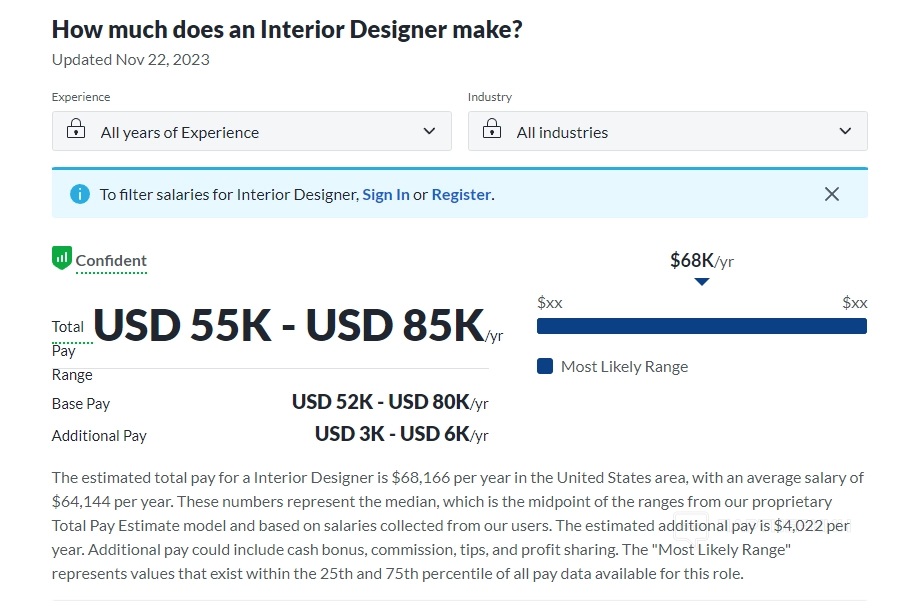Click the triangle marker below $68K/yr
This screenshot has width=902, height=601.
702,282
